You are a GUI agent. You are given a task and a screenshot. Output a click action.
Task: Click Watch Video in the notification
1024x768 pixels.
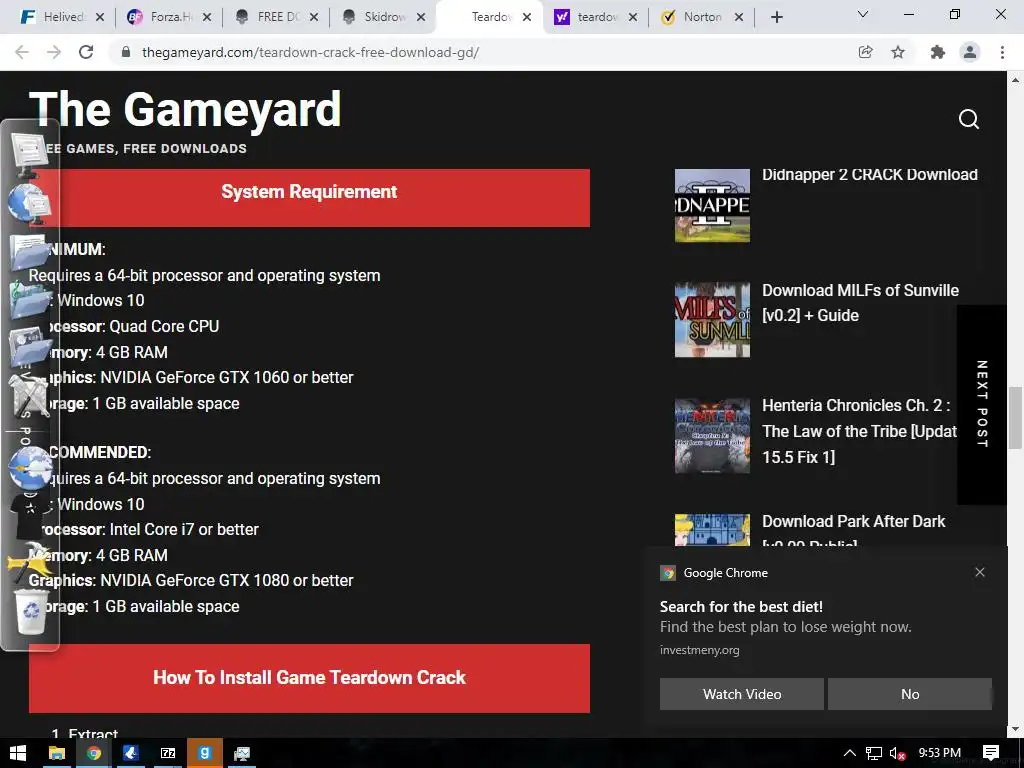(742, 694)
